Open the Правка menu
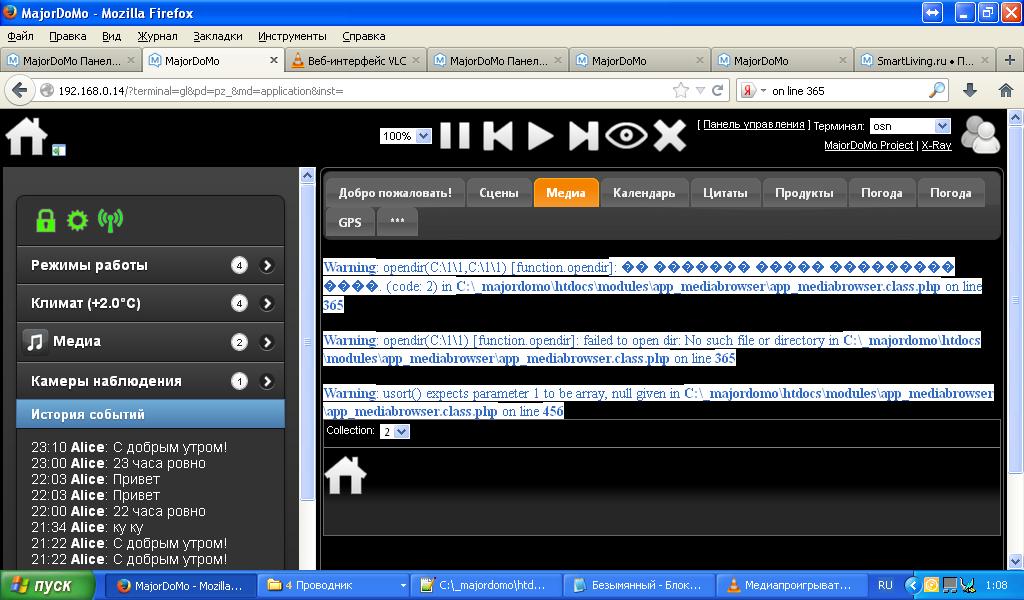 point(68,36)
